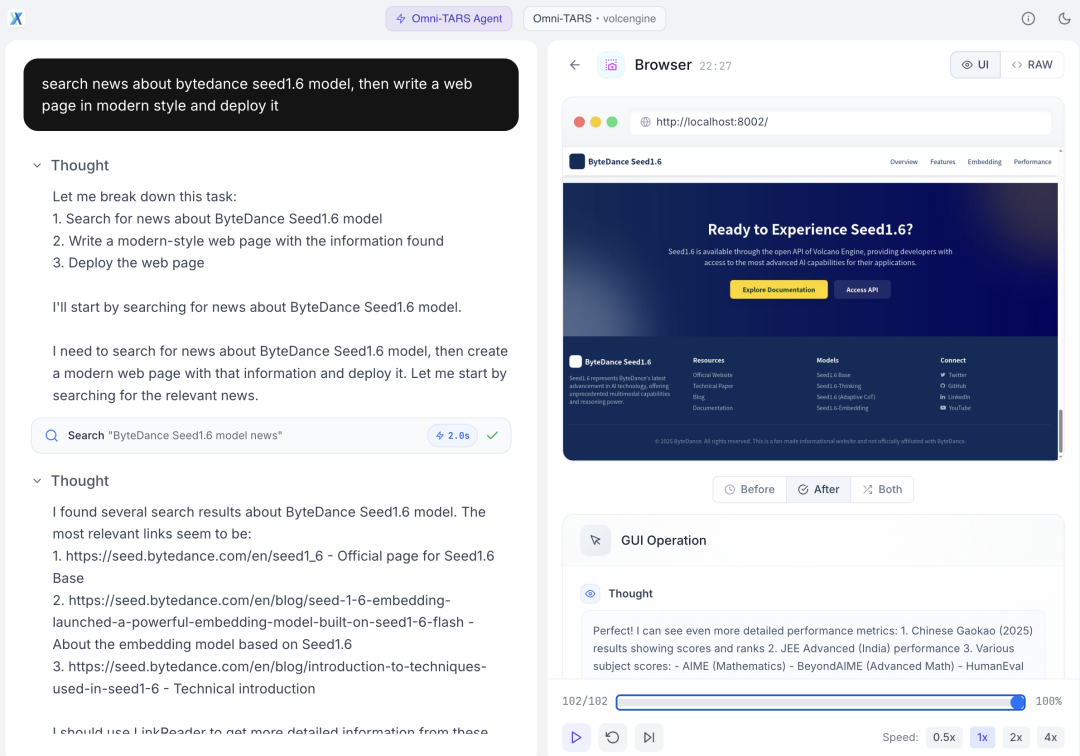
Task: Click the back arrow next to Browser
Action: pyautogui.click(x=575, y=64)
